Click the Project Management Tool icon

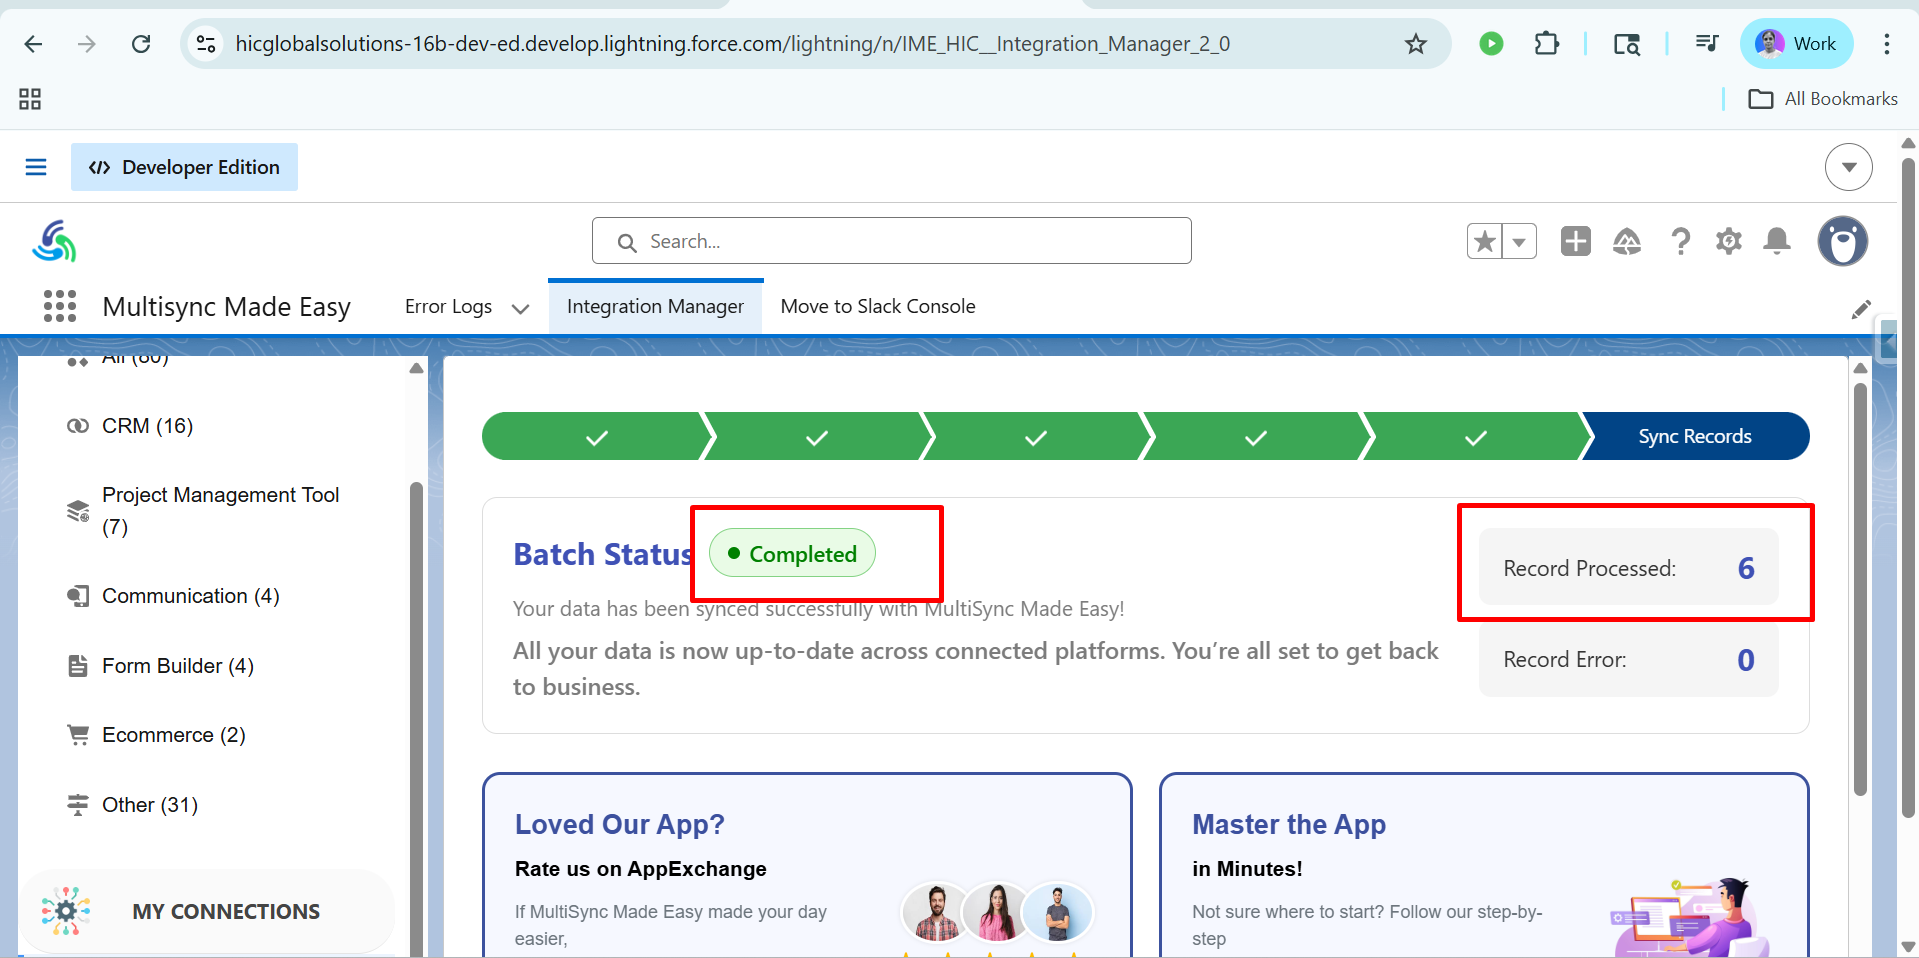(x=78, y=511)
